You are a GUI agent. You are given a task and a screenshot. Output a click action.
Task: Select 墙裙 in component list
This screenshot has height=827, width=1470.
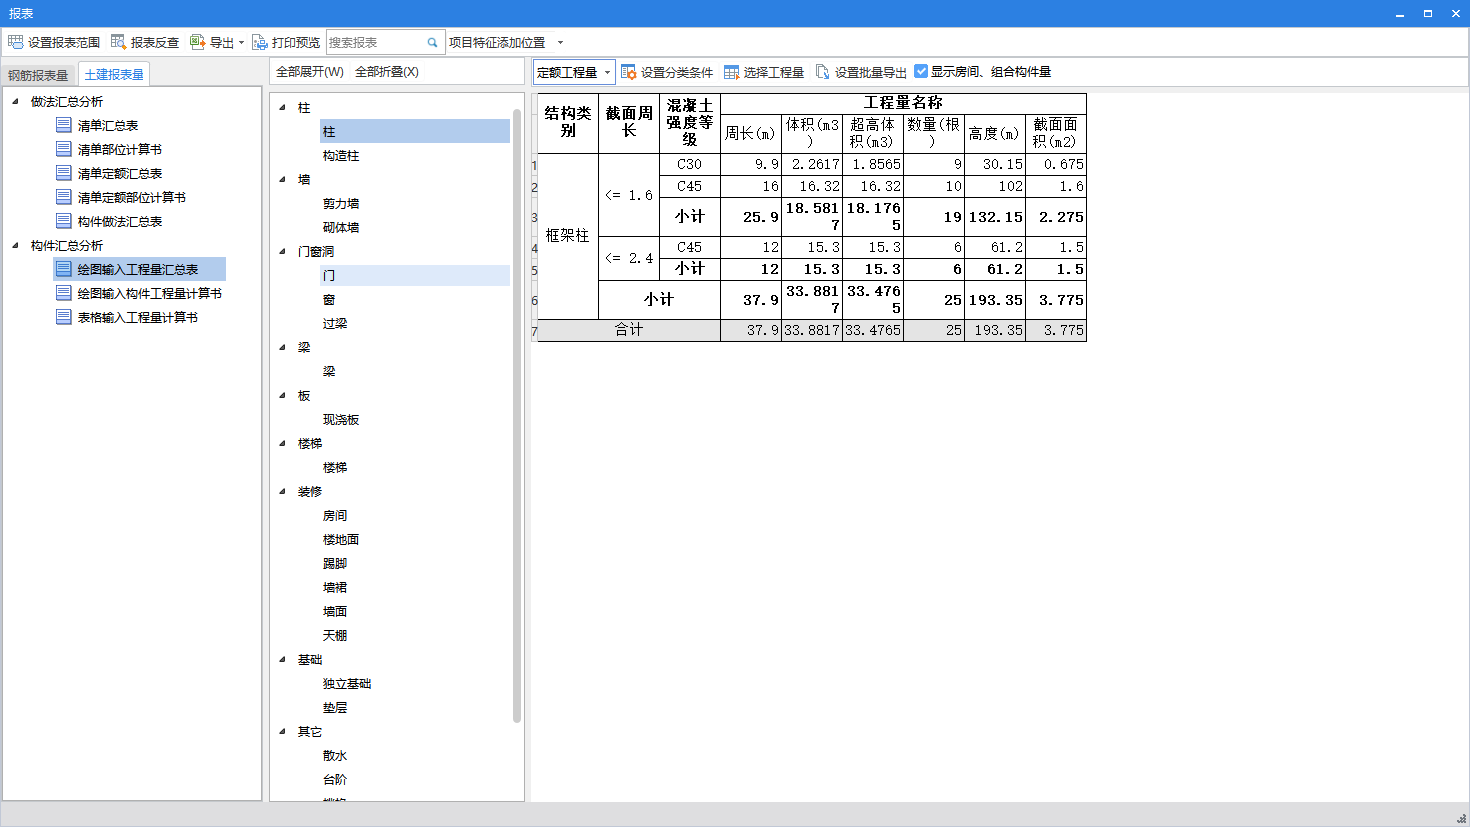click(x=335, y=588)
